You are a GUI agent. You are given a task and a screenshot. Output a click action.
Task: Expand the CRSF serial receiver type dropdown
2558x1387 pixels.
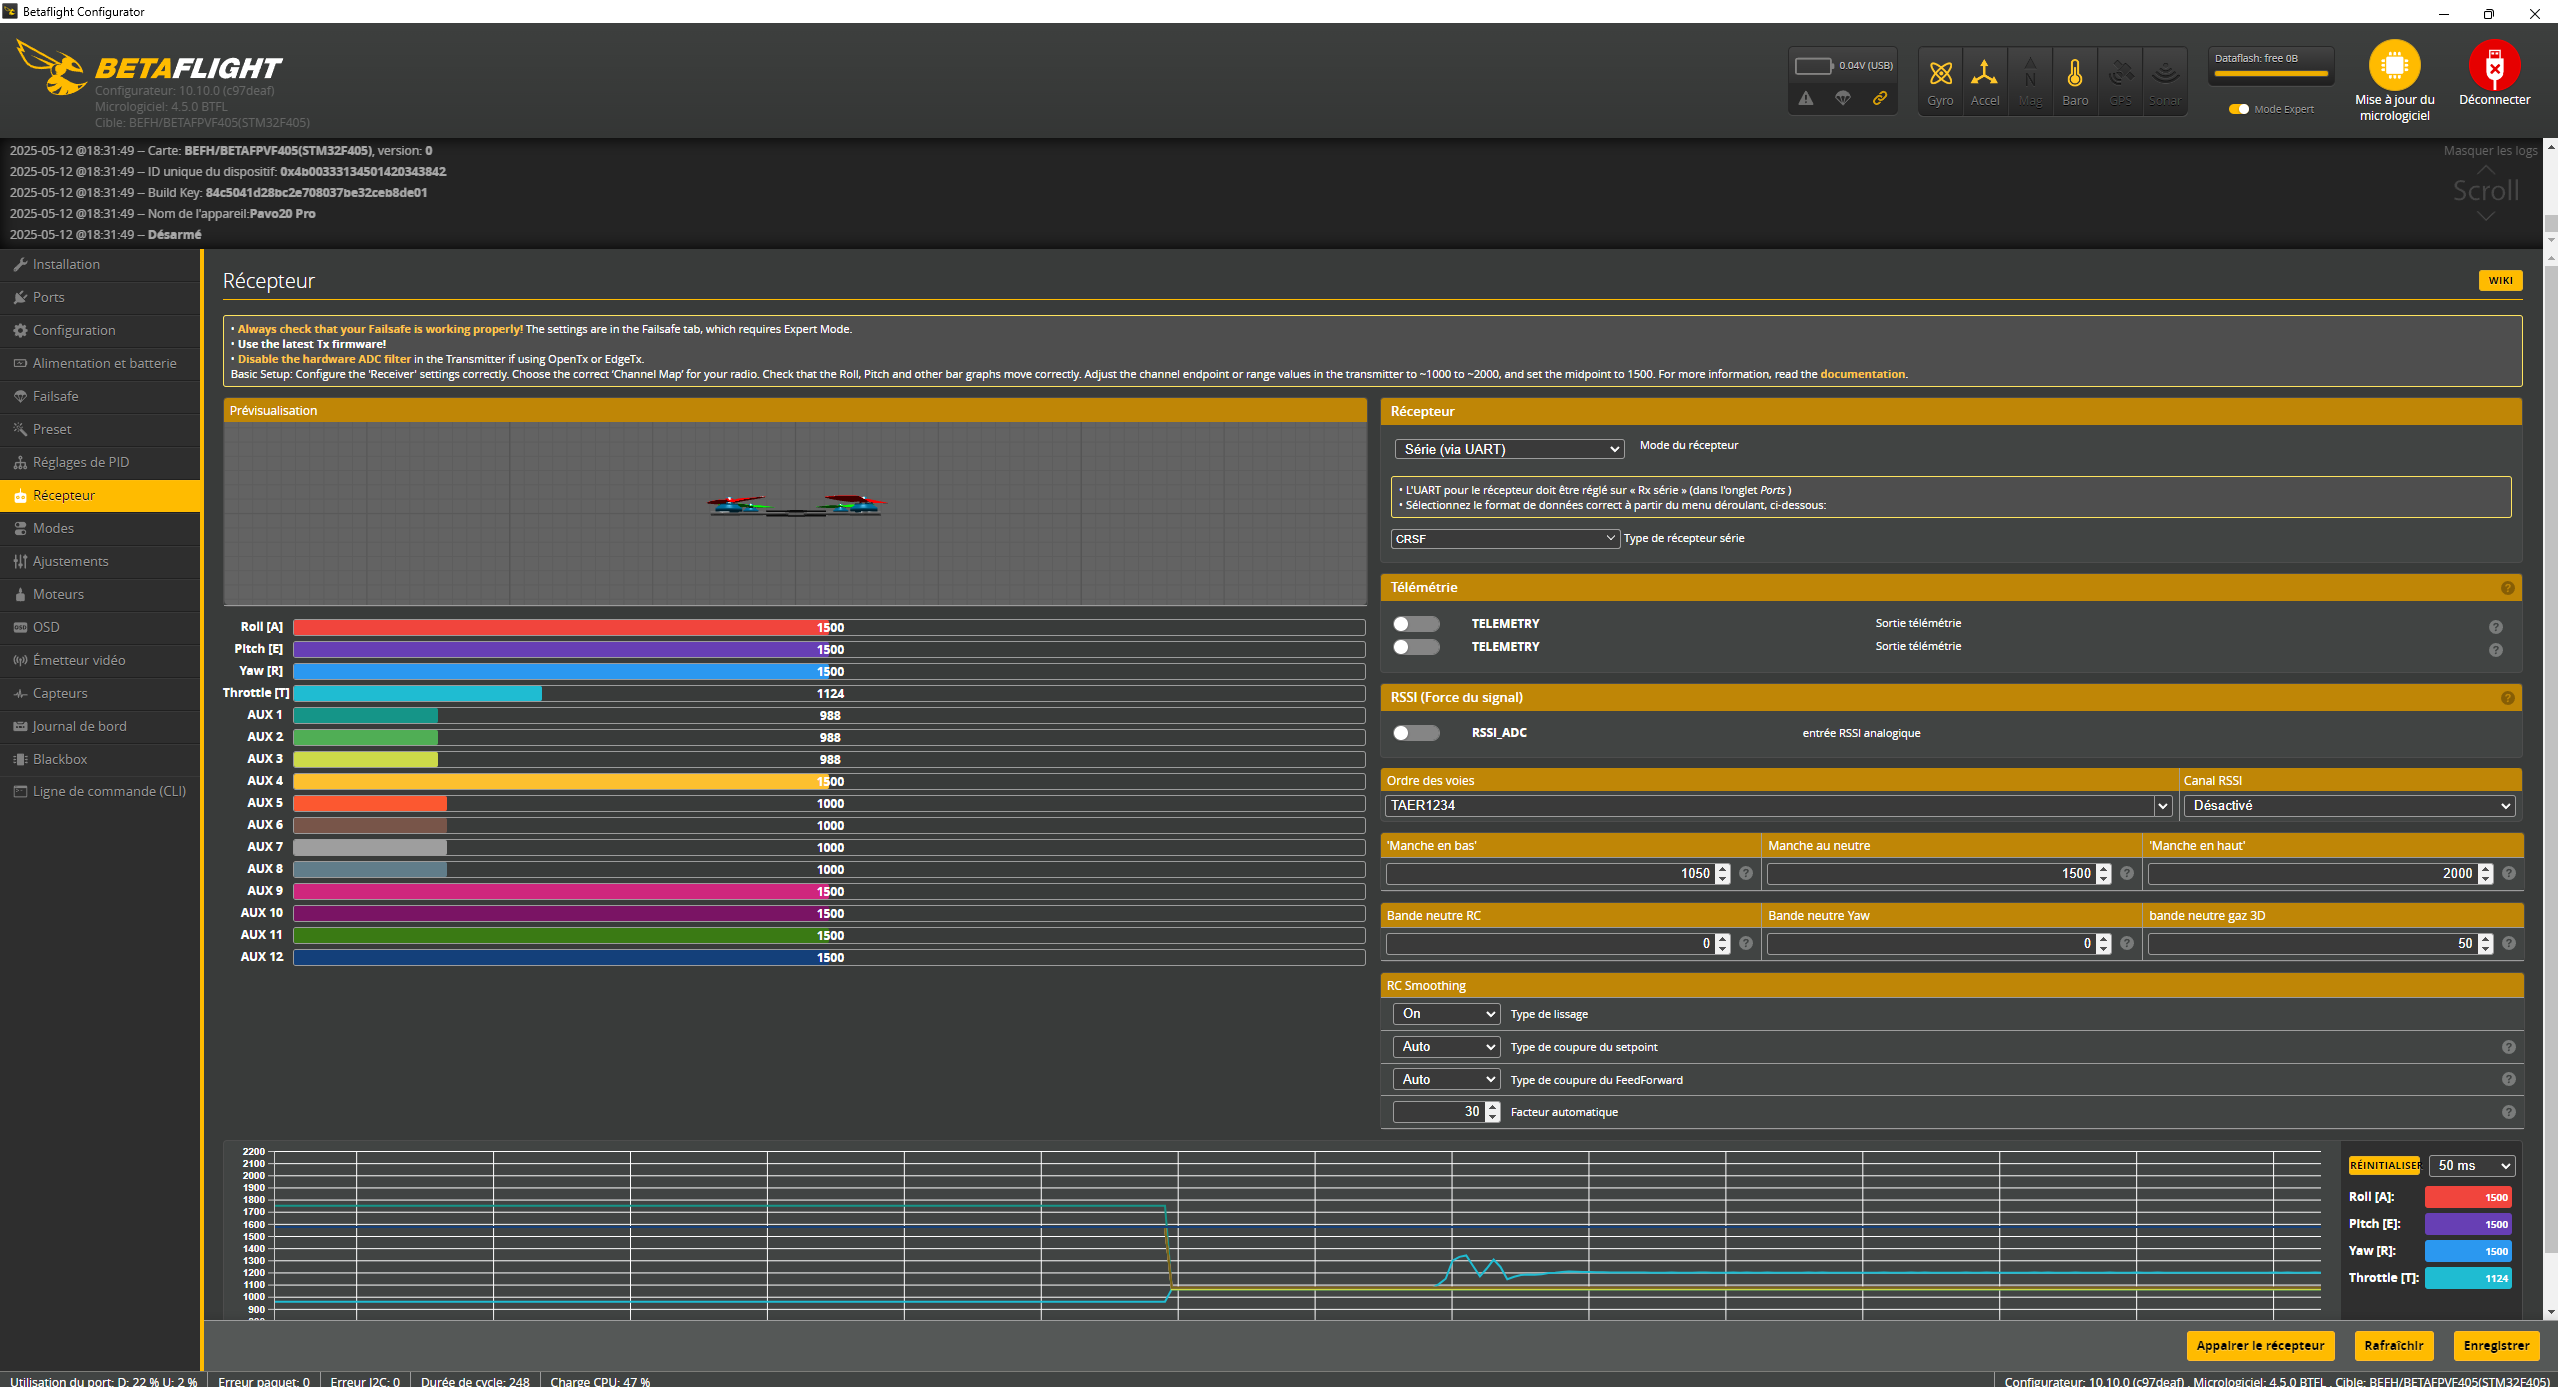1504,539
